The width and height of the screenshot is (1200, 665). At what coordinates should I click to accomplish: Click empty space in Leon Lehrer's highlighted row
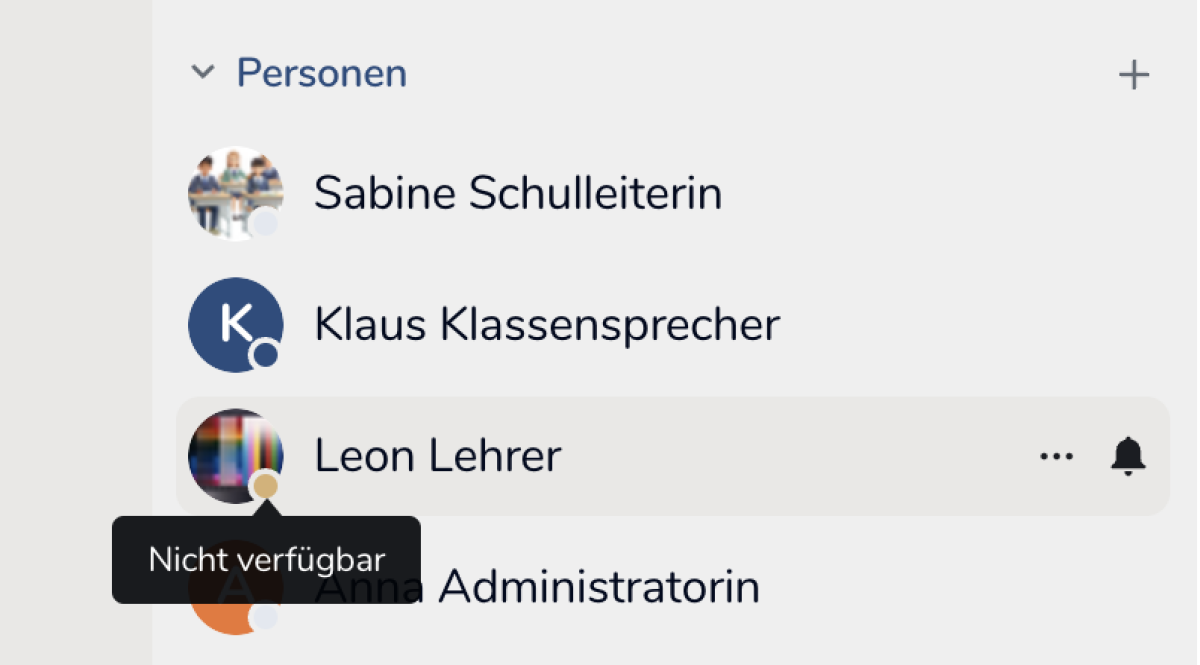800,456
